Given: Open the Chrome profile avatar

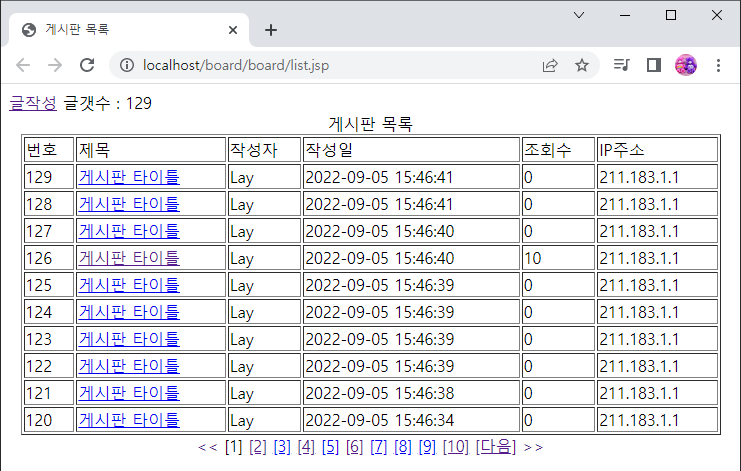Looking at the screenshot, I should click(686, 65).
